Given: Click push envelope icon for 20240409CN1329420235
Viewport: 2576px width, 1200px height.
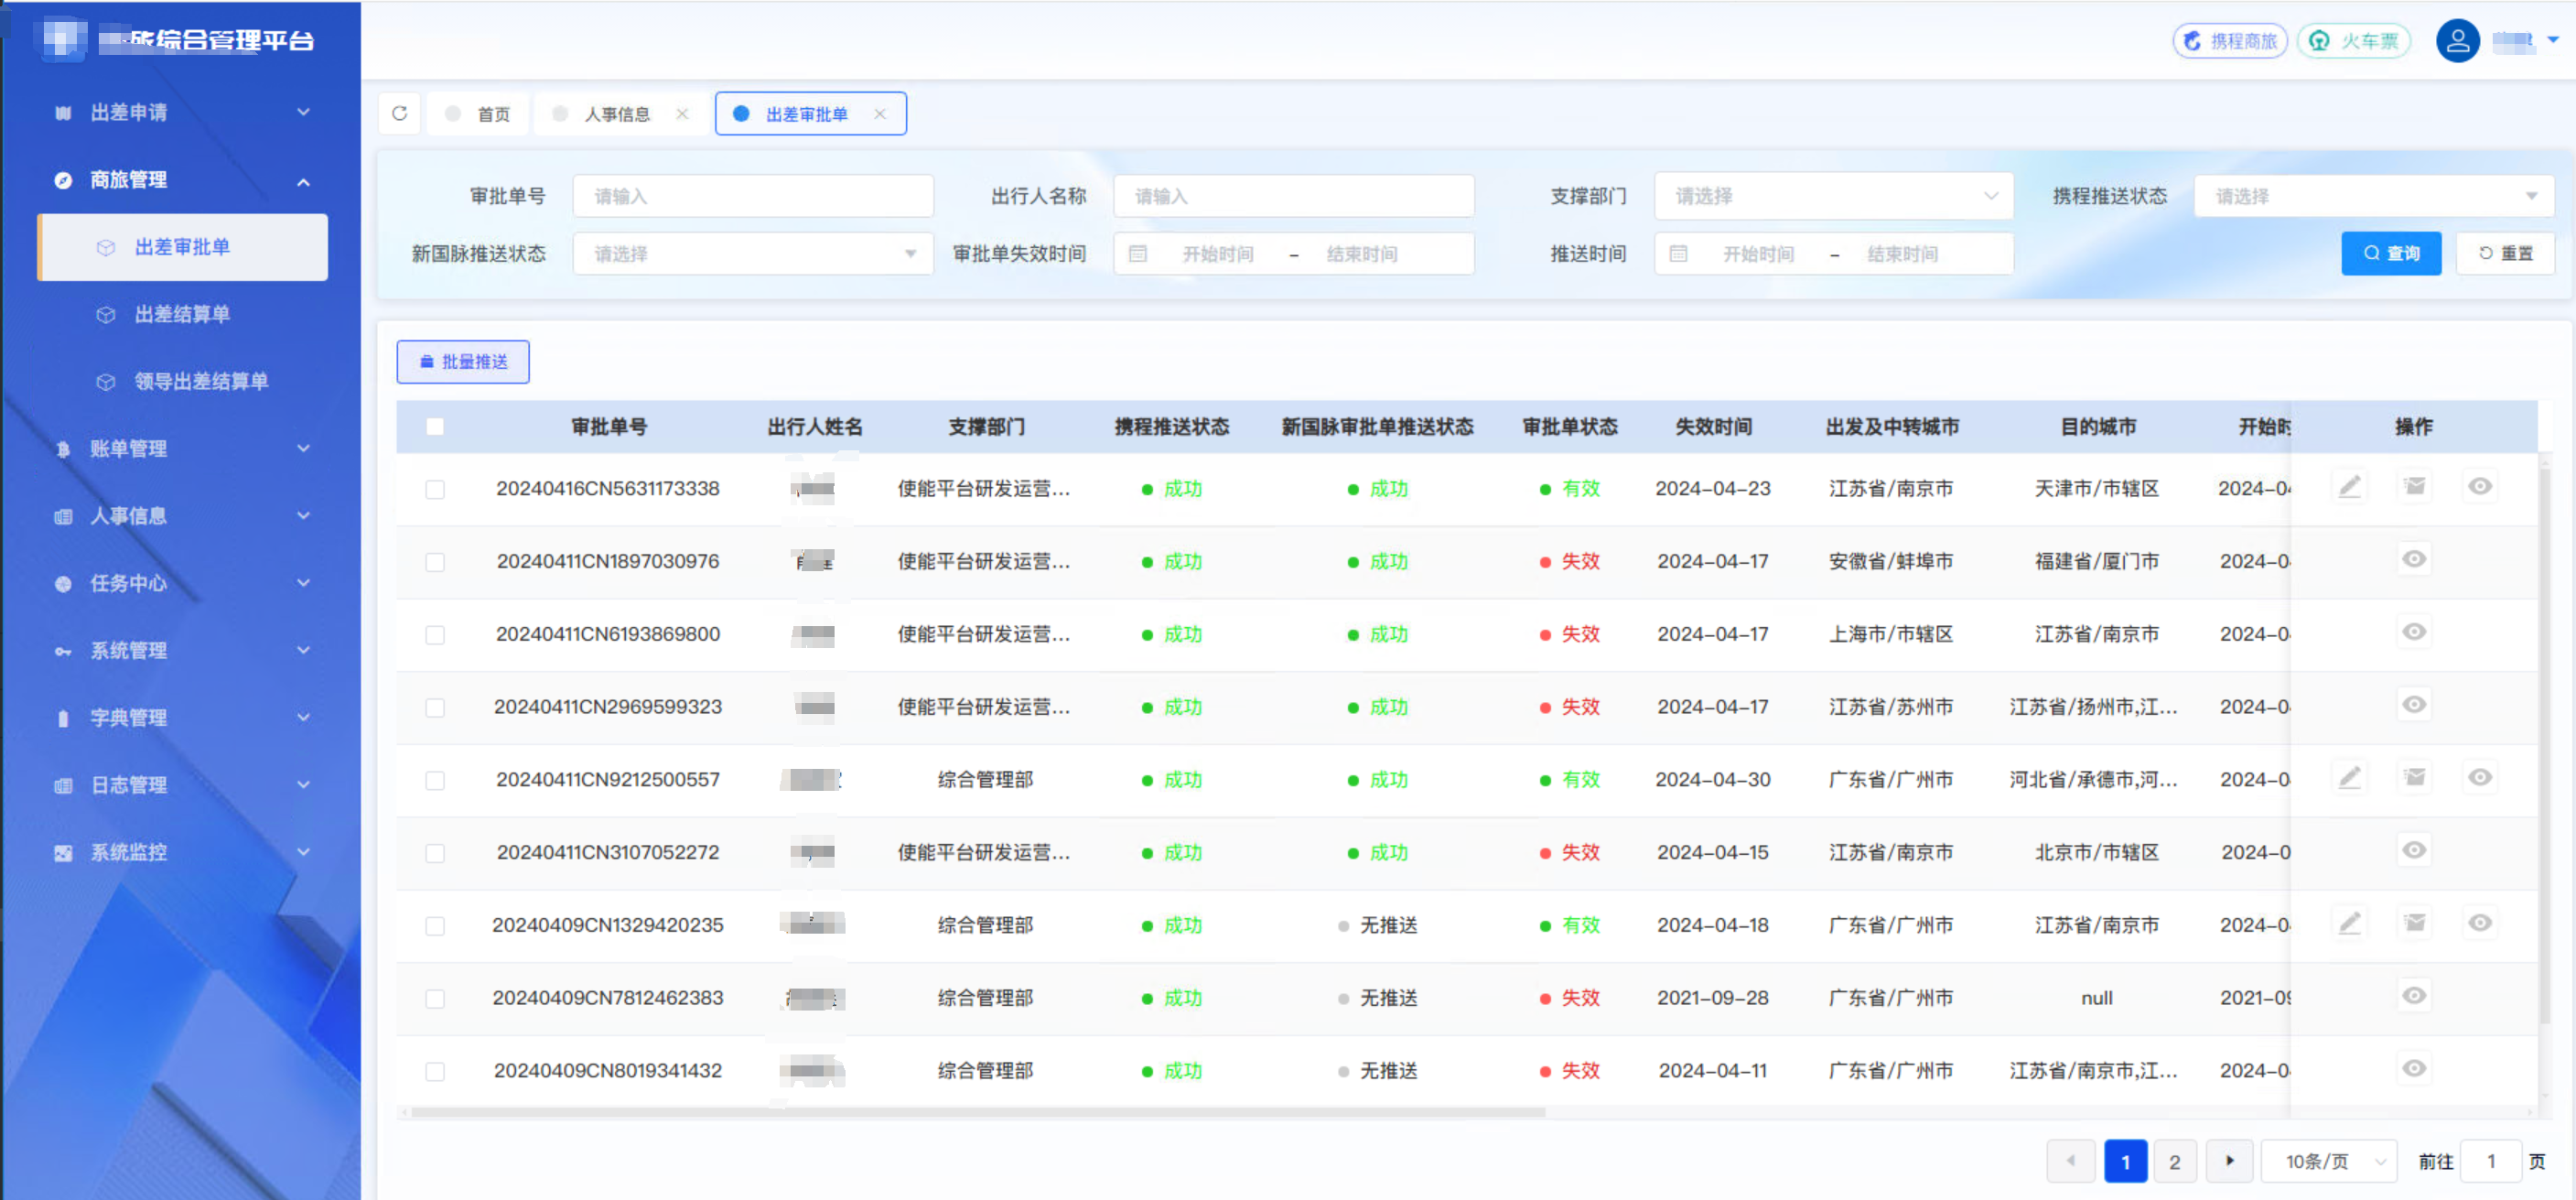Looking at the screenshot, I should (2414, 924).
